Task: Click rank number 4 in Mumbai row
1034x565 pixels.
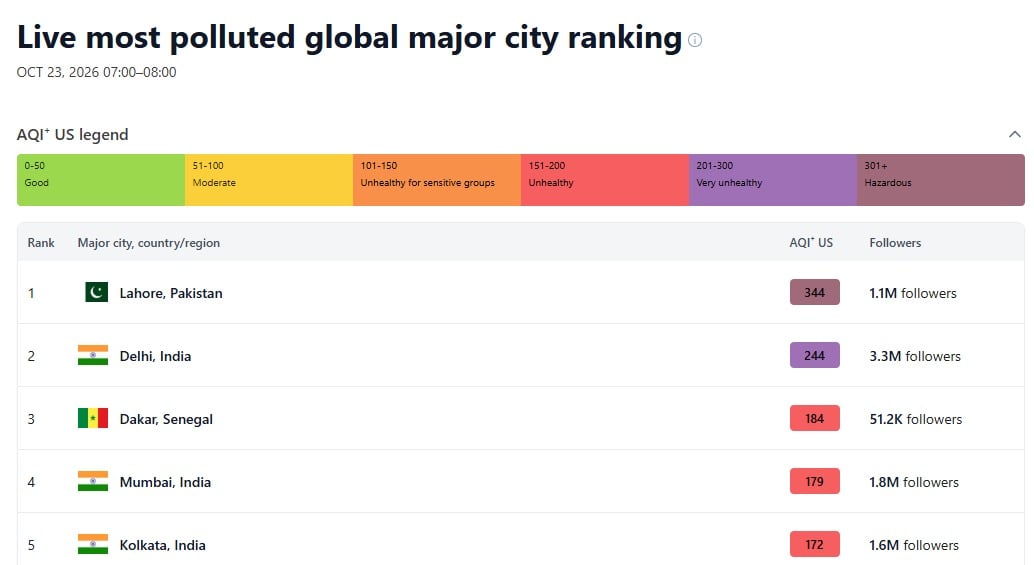Action: tap(31, 482)
